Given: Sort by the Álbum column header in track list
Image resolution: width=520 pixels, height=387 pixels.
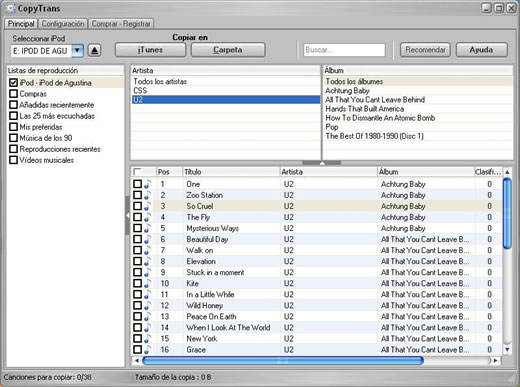Looking at the screenshot, I should [x=425, y=172].
